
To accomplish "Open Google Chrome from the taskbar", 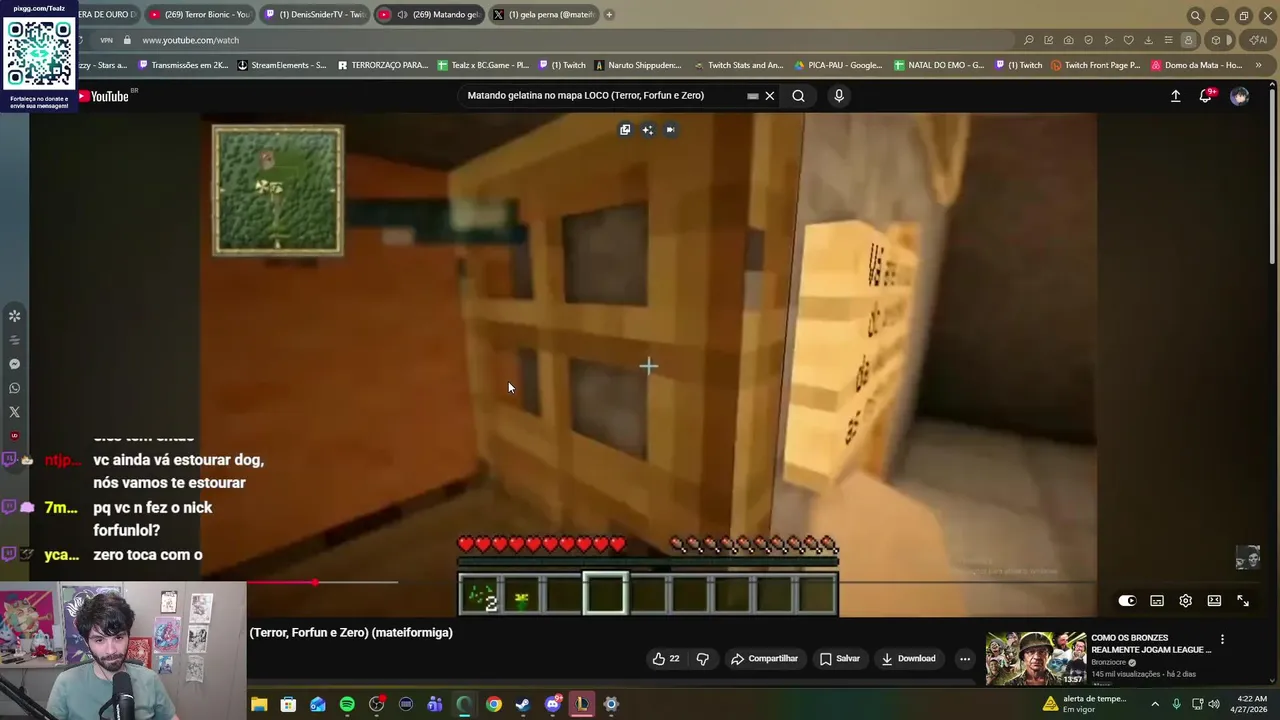I will tap(494, 704).
